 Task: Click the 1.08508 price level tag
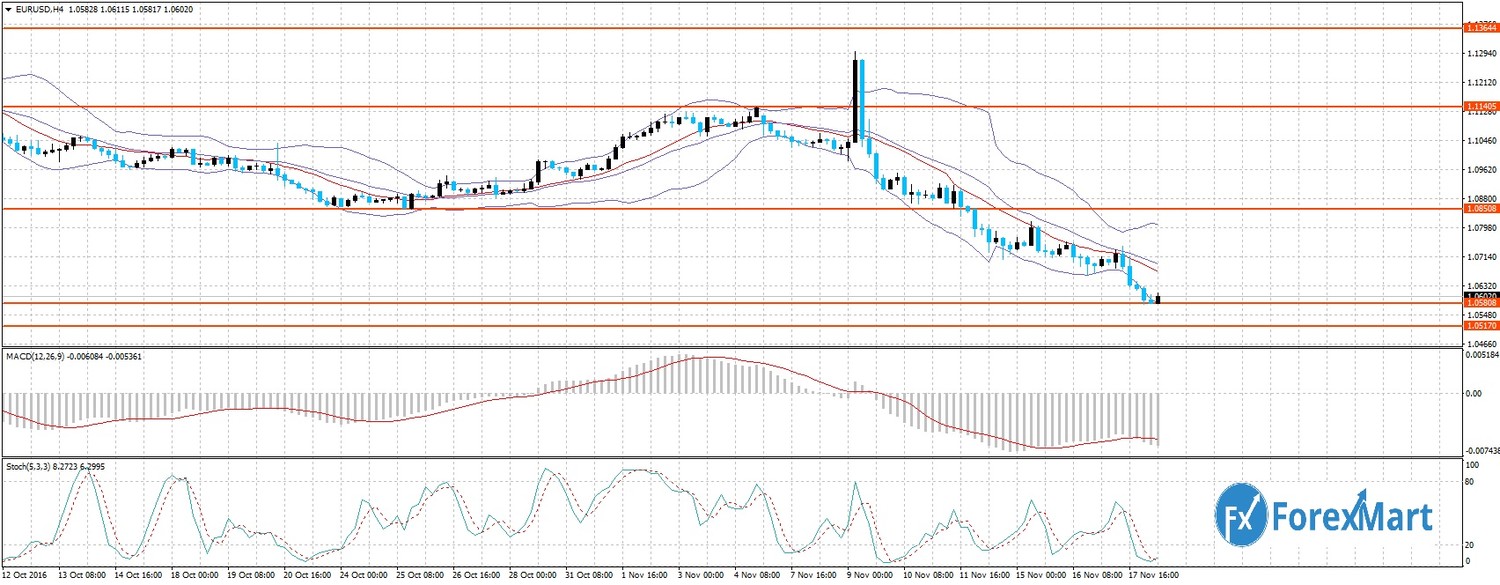[1480, 209]
